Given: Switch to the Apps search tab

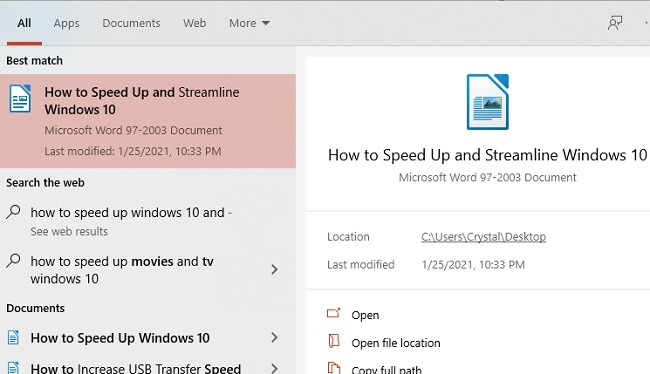Looking at the screenshot, I should coord(66,24).
